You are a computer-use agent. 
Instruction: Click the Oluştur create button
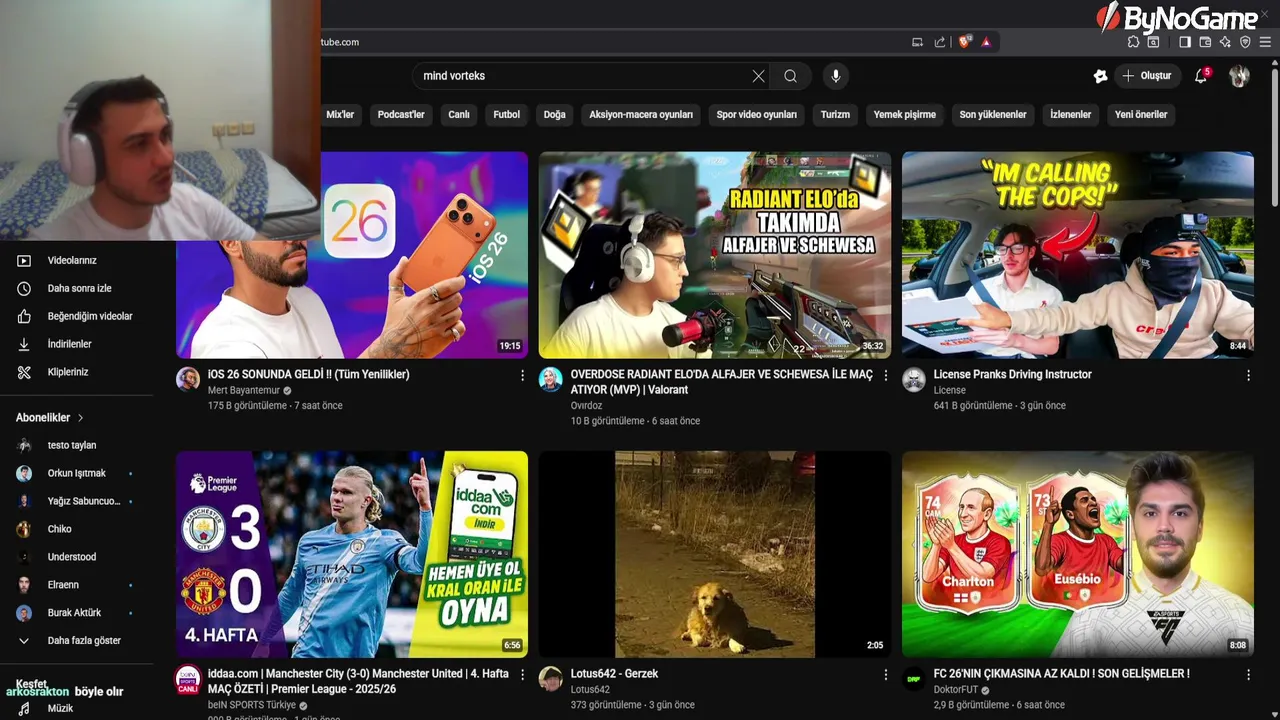pos(1148,76)
